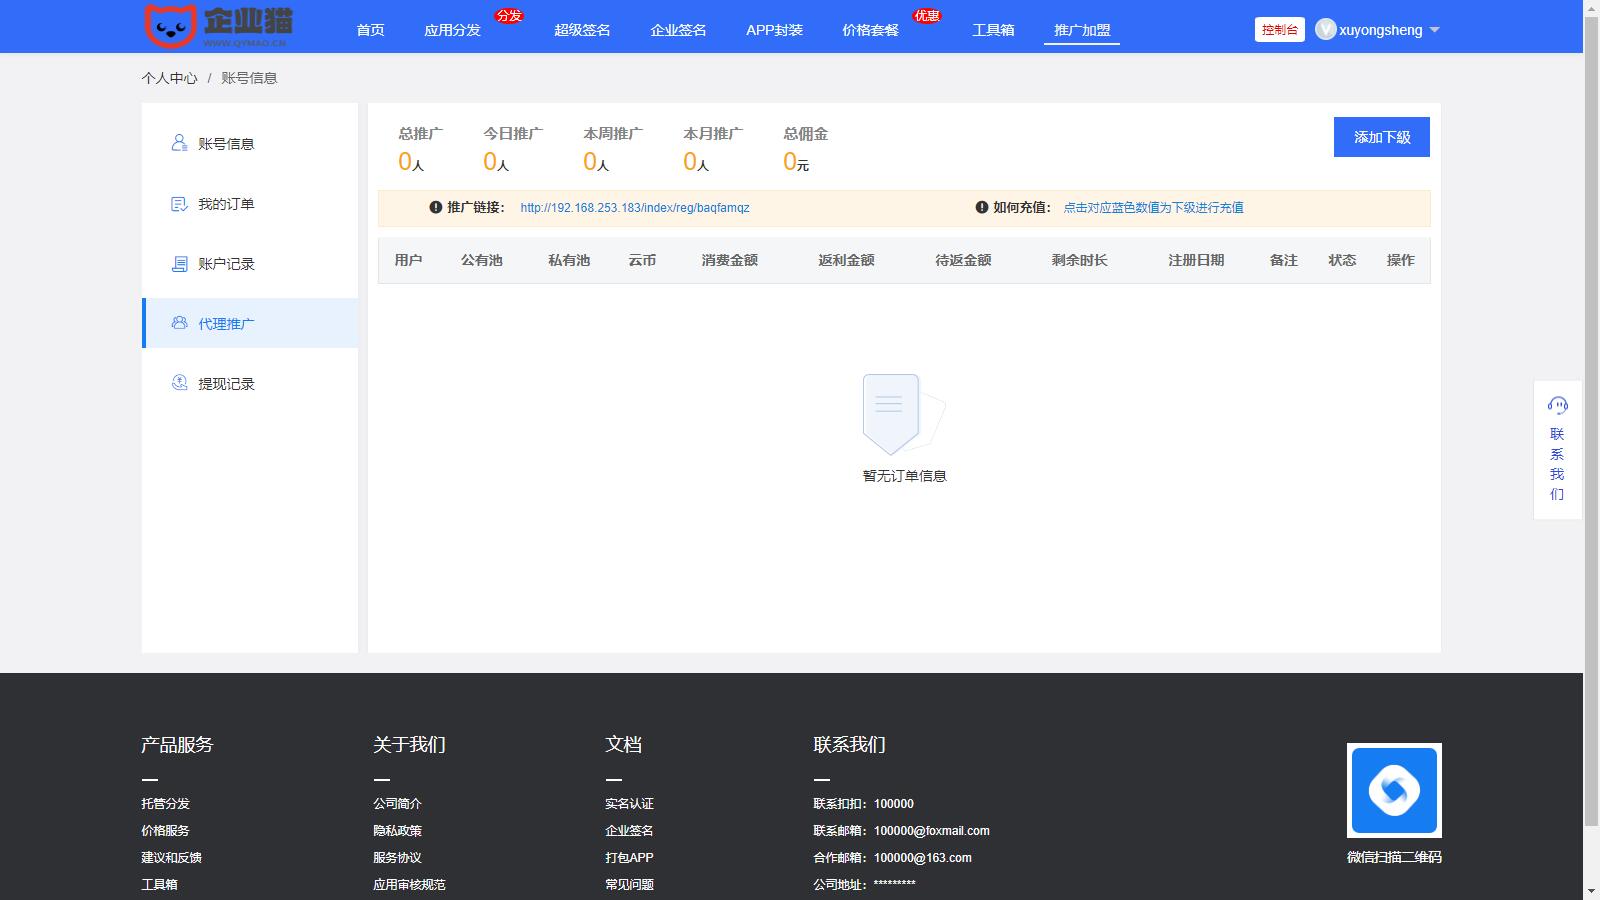Click the 点击对应蓝色数值为下级进行充值 link
1600x900 pixels.
[1153, 208]
